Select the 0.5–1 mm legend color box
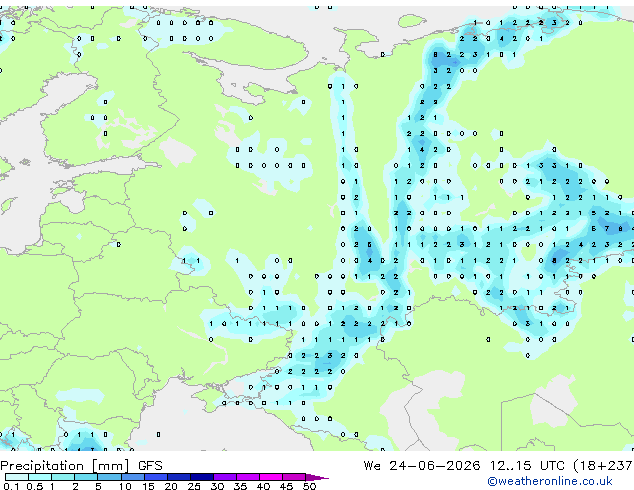634x490 pixels. coord(40,477)
